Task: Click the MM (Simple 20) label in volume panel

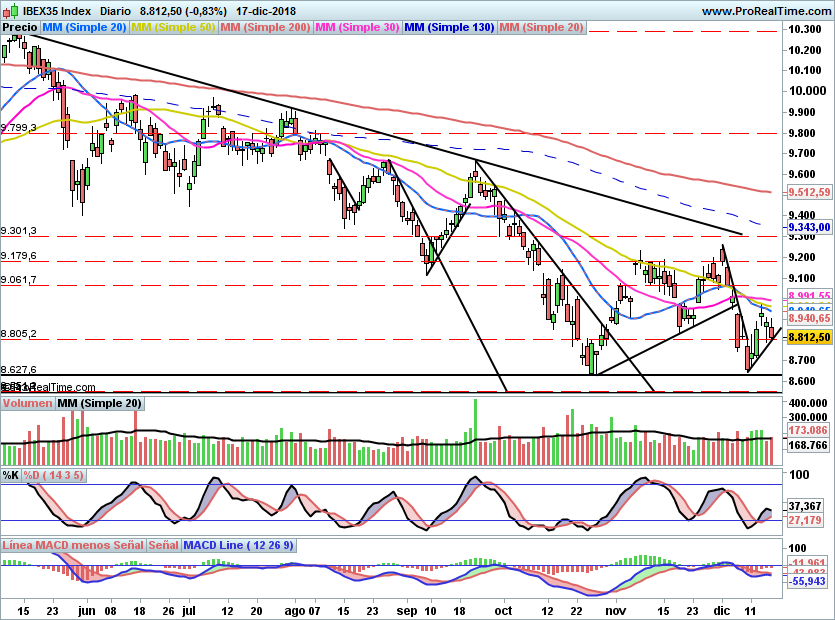Action: tap(99, 403)
